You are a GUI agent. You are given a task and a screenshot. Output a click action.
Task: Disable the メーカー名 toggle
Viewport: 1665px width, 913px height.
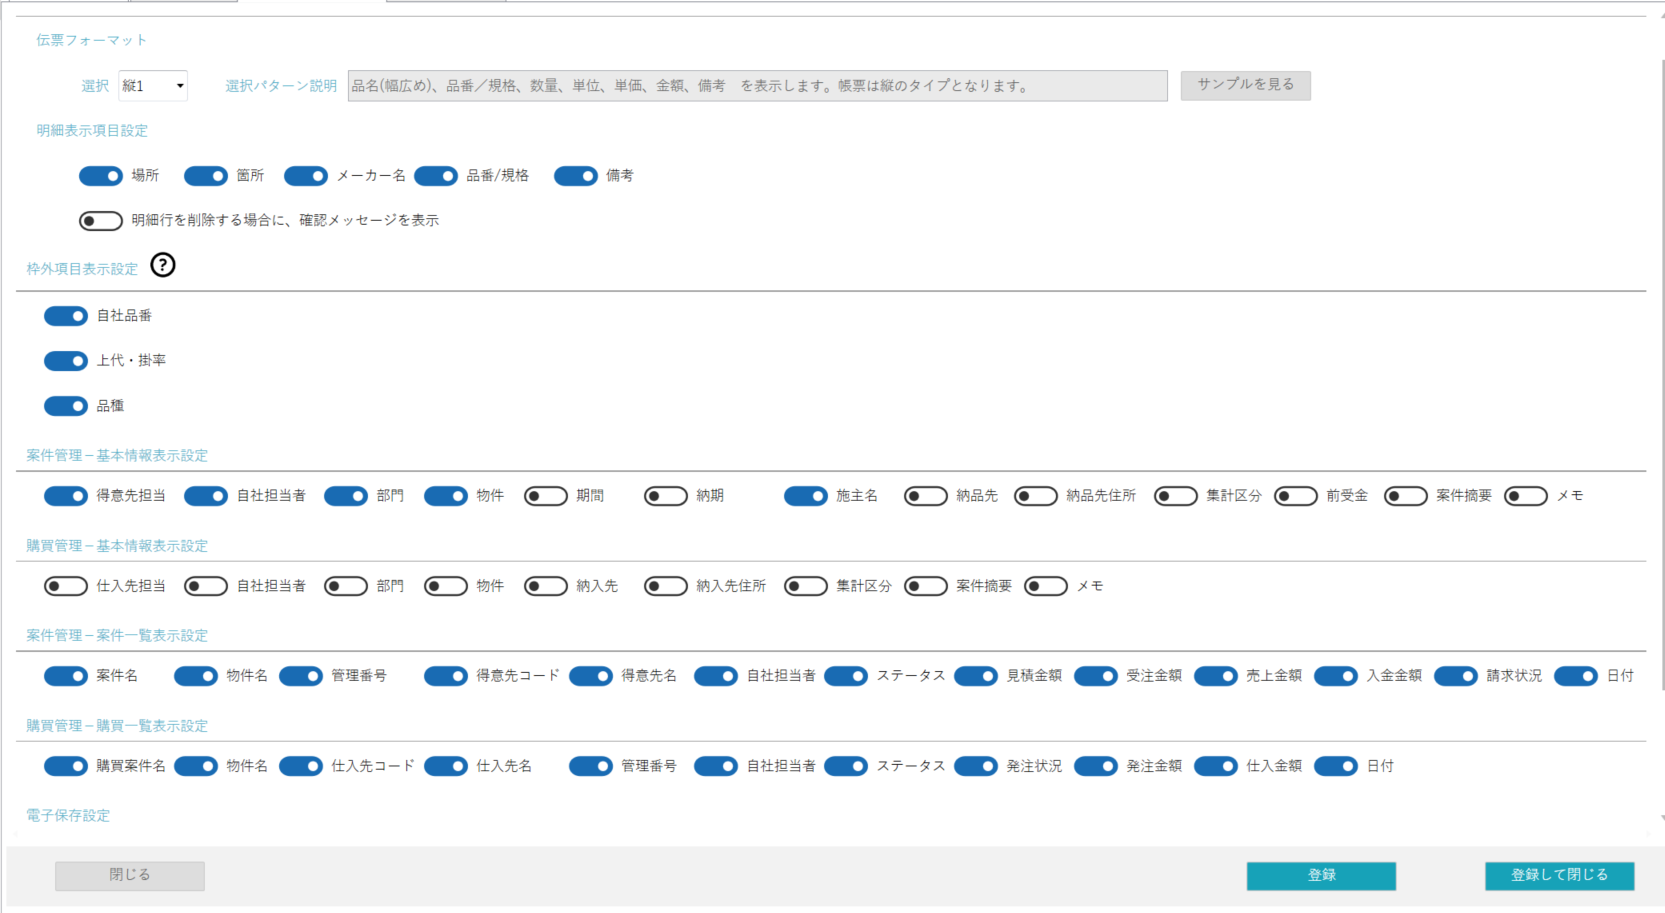click(306, 176)
